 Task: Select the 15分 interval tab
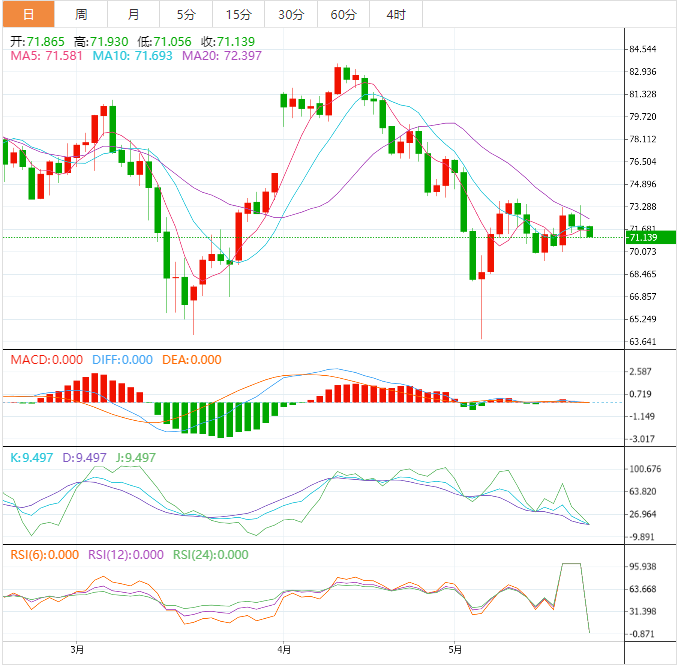click(x=238, y=14)
